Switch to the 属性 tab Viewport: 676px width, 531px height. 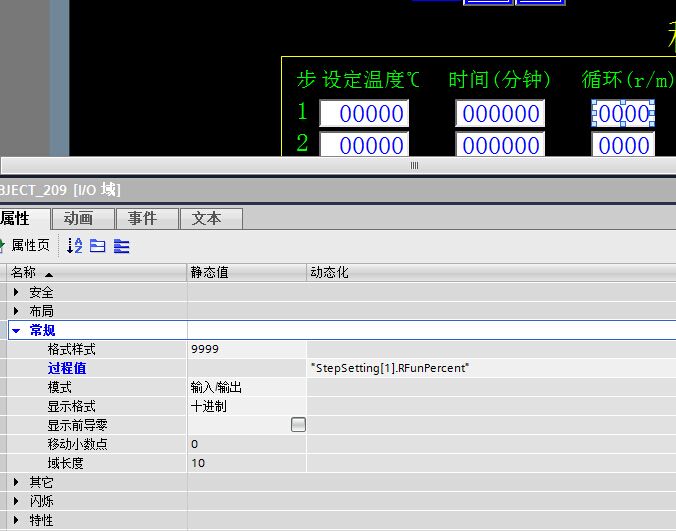pyautogui.click(x=24, y=219)
